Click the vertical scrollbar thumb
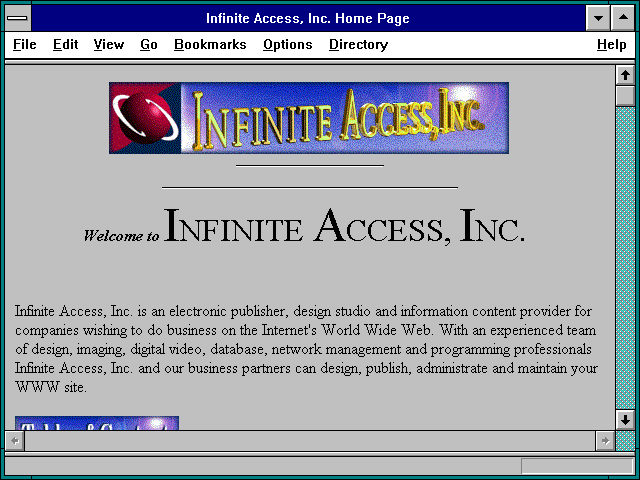The width and height of the screenshot is (640, 480). point(625,96)
